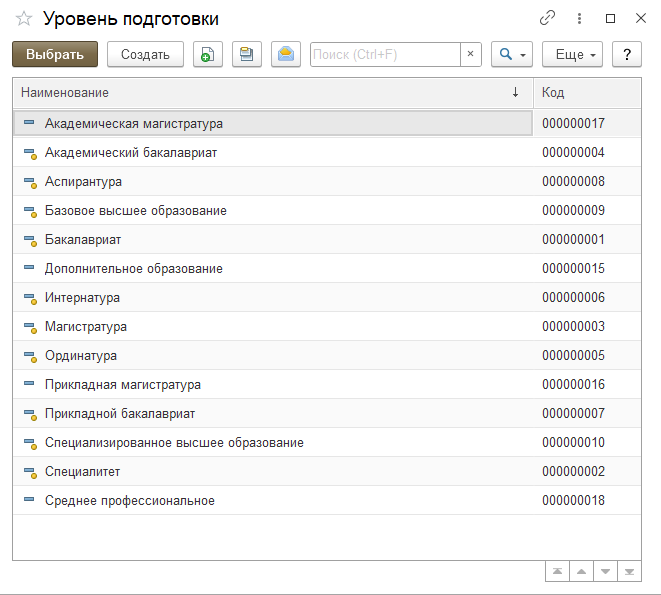Click predefined item icon beside Аспирантура

pyautogui.click(x=30, y=183)
